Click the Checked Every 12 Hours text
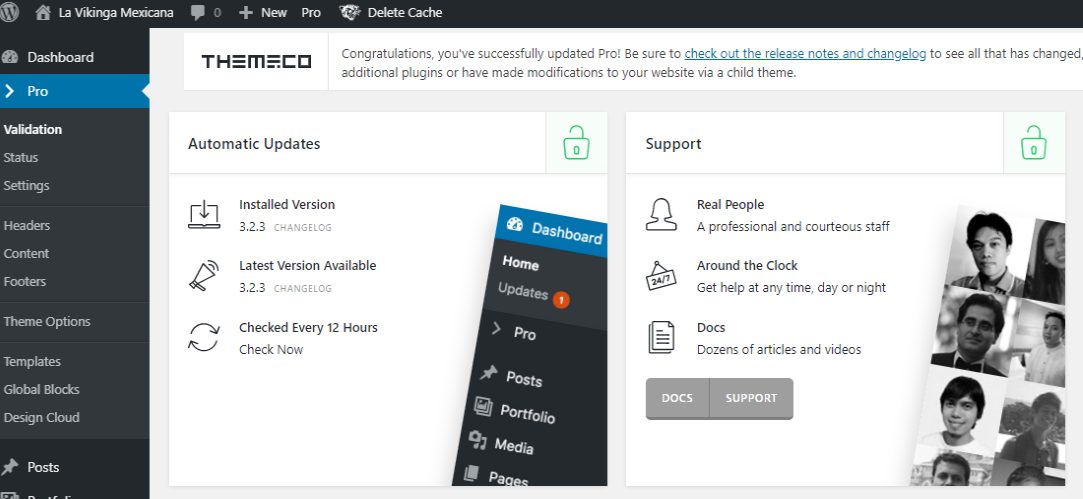Screen dimensions: 1083x499 pos(308,328)
